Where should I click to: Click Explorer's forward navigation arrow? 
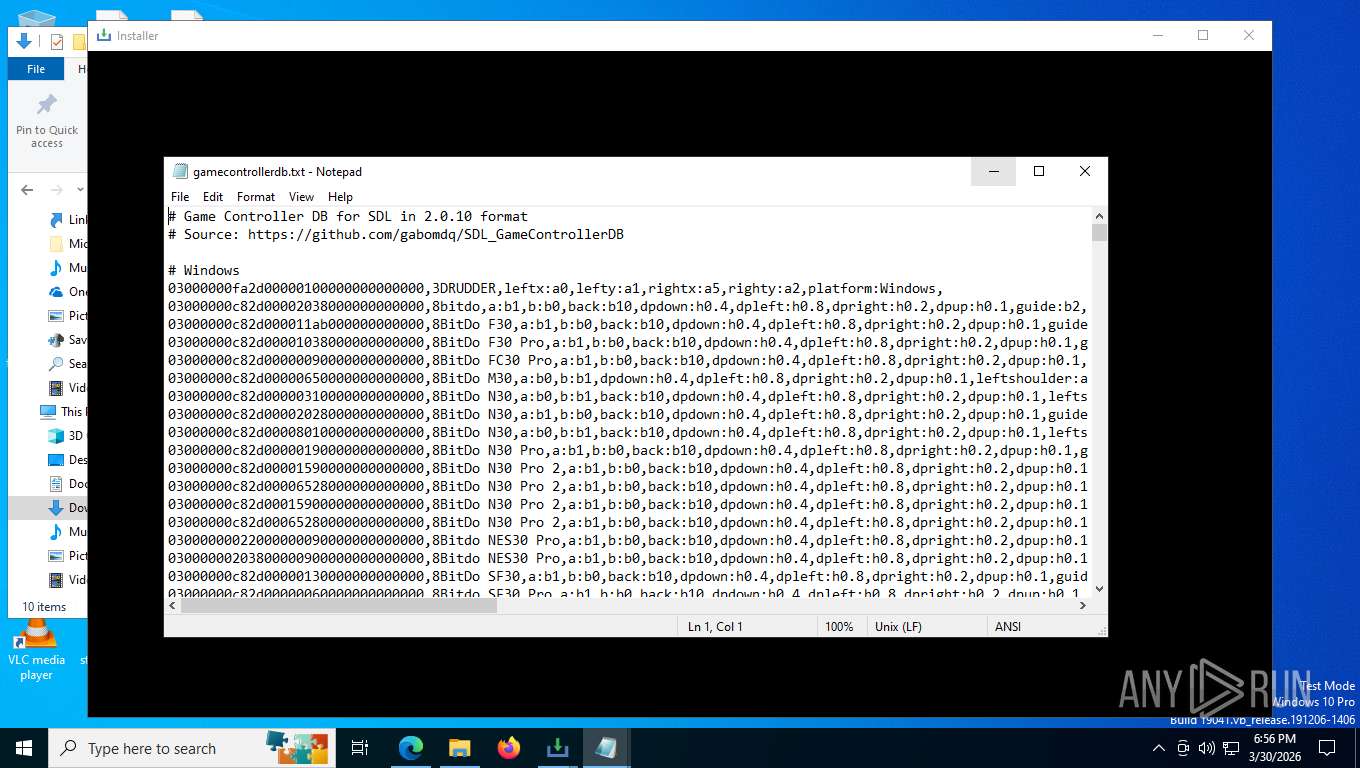tap(58, 190)
